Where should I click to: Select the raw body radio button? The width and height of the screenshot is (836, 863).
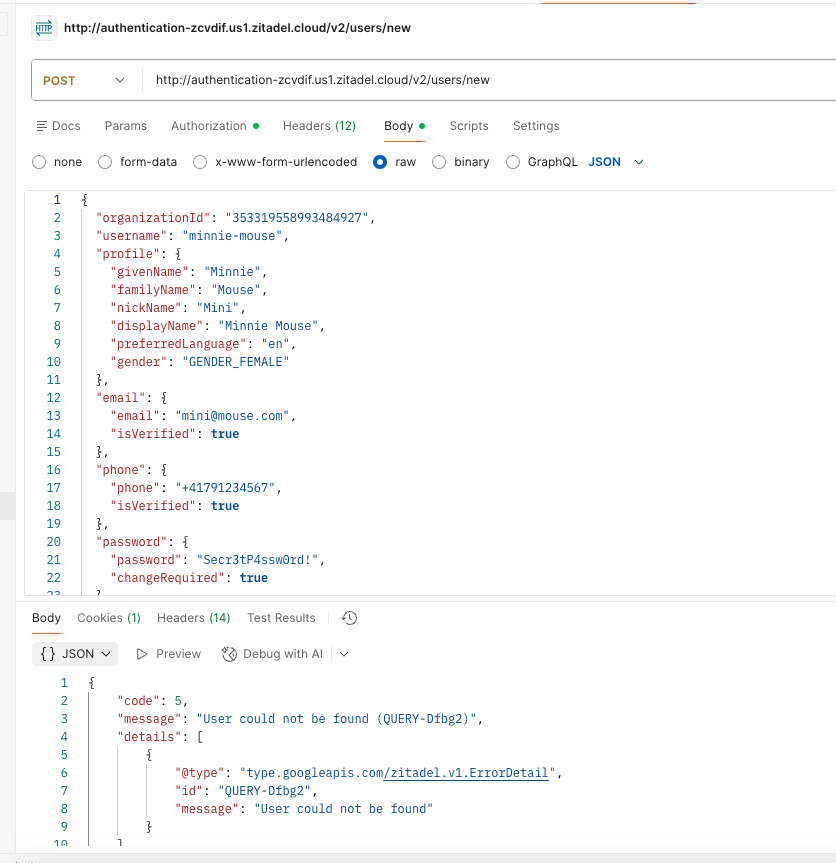point(380,161)
